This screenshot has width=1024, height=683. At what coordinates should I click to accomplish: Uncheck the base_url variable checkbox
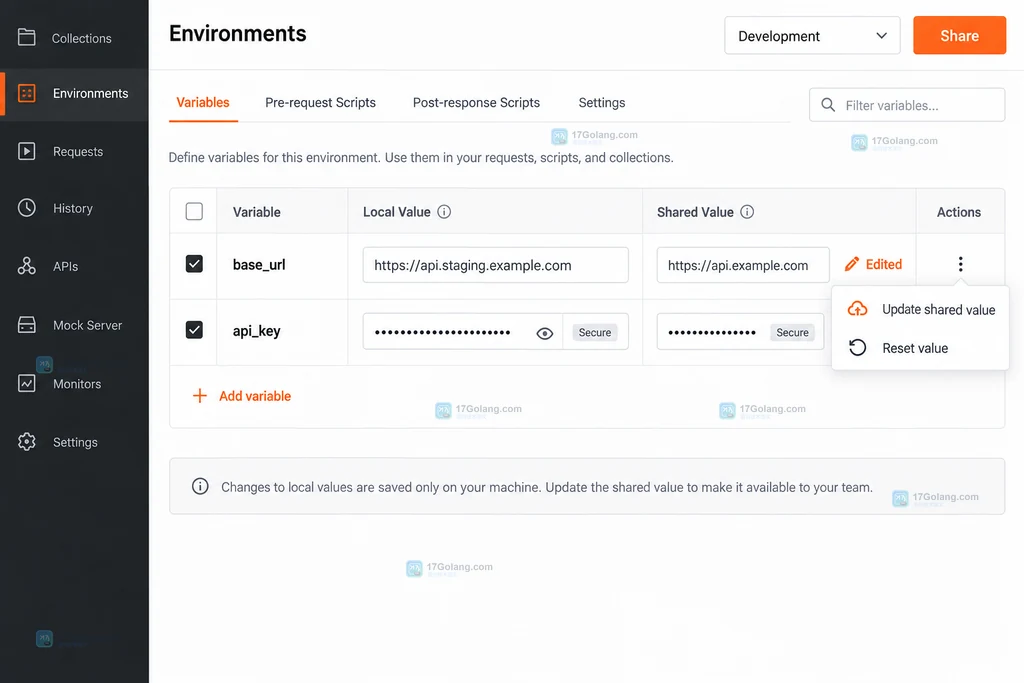194,264
